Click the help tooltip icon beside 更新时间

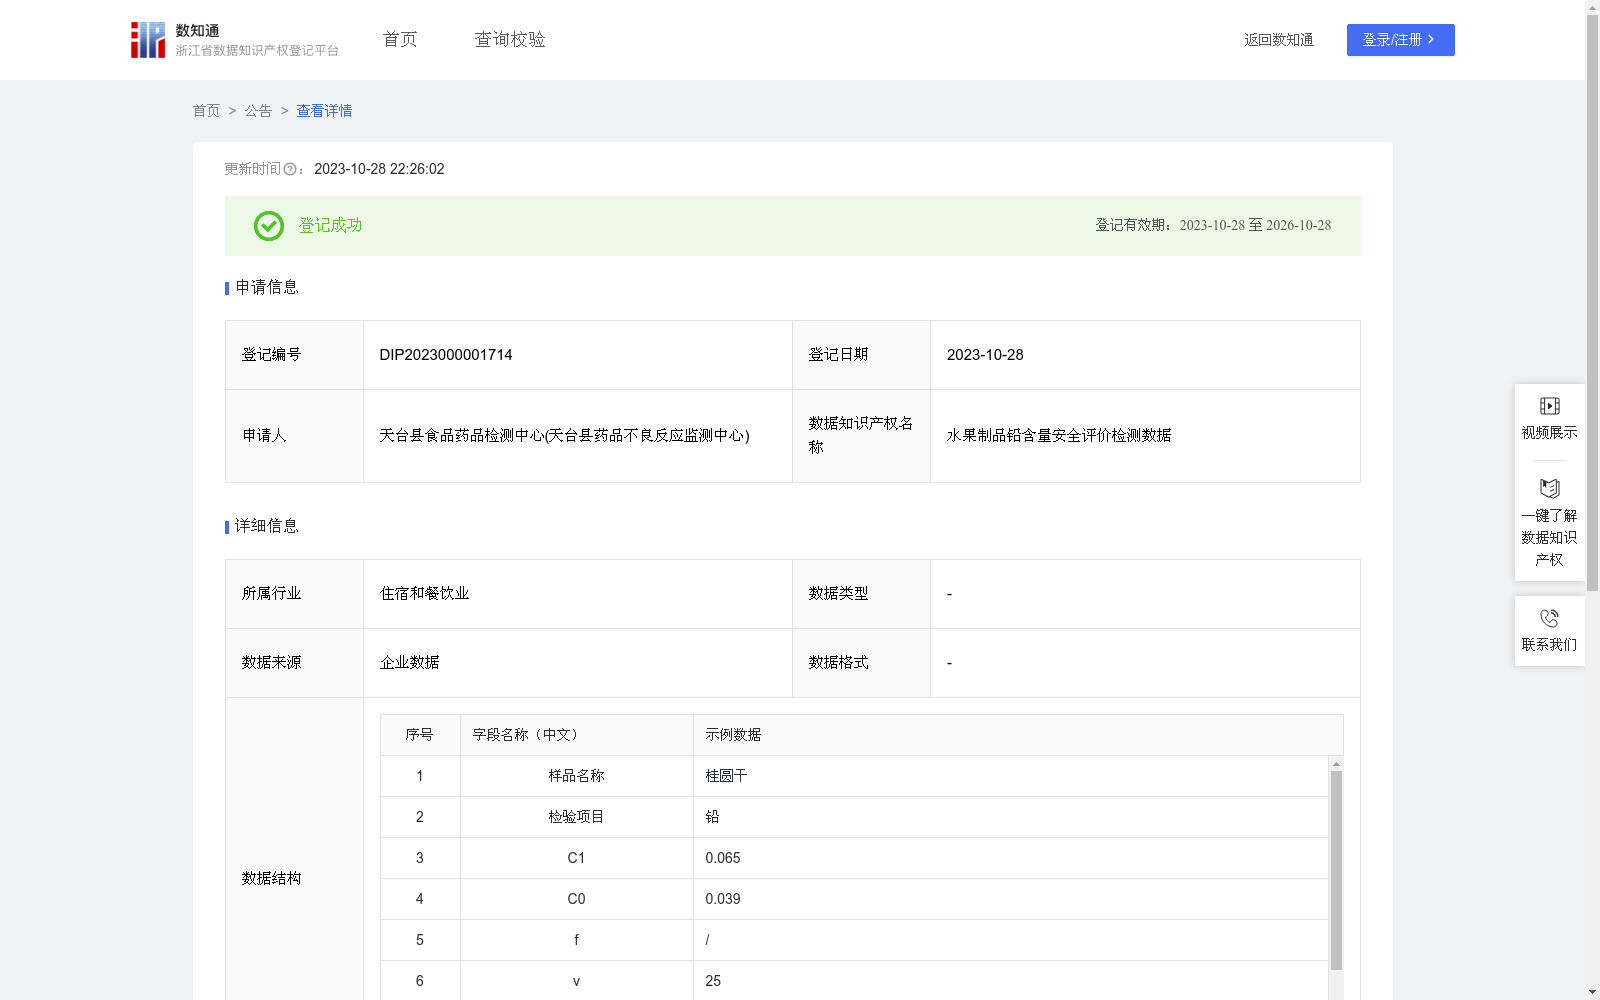click(x=291, y=169)
